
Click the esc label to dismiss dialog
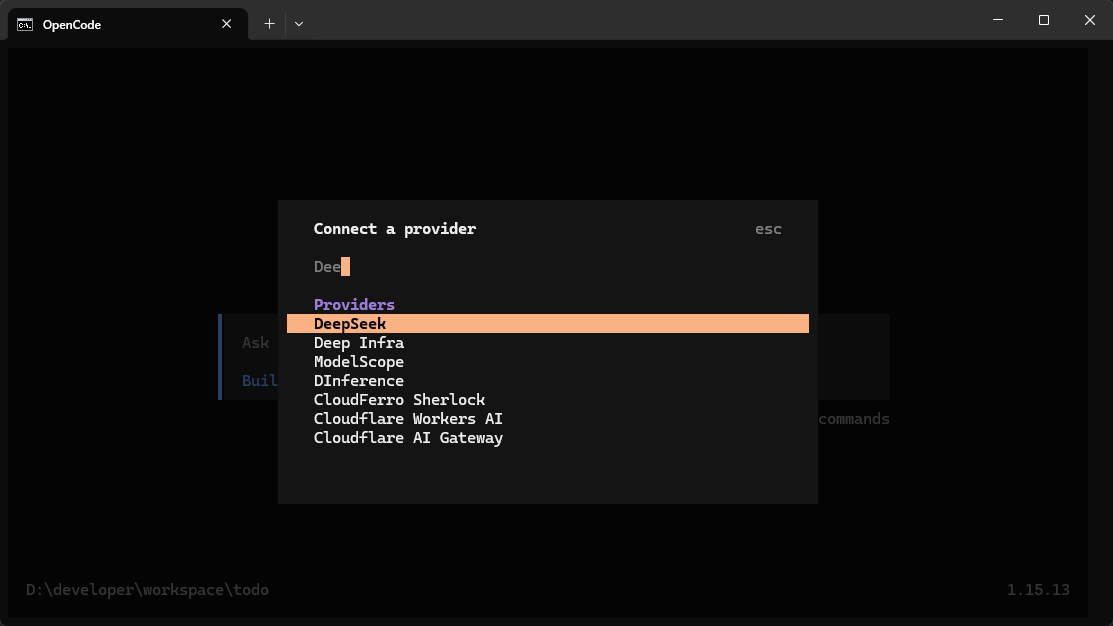pos(768,229)
